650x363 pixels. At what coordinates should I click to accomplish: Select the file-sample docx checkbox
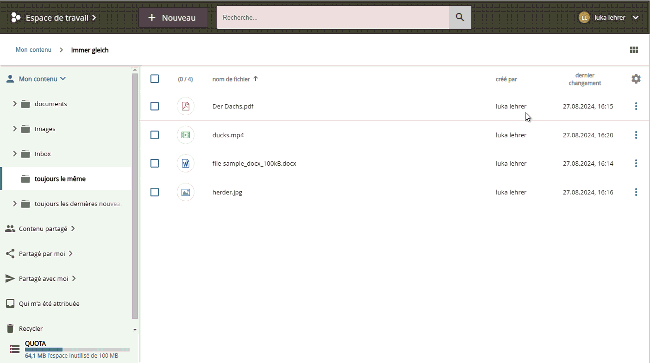click(x=155, y=163)
